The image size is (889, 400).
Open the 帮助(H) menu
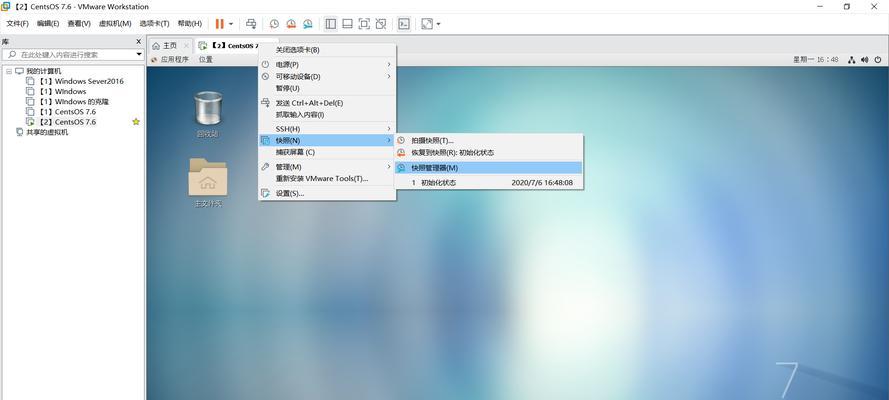click(189, 24)
